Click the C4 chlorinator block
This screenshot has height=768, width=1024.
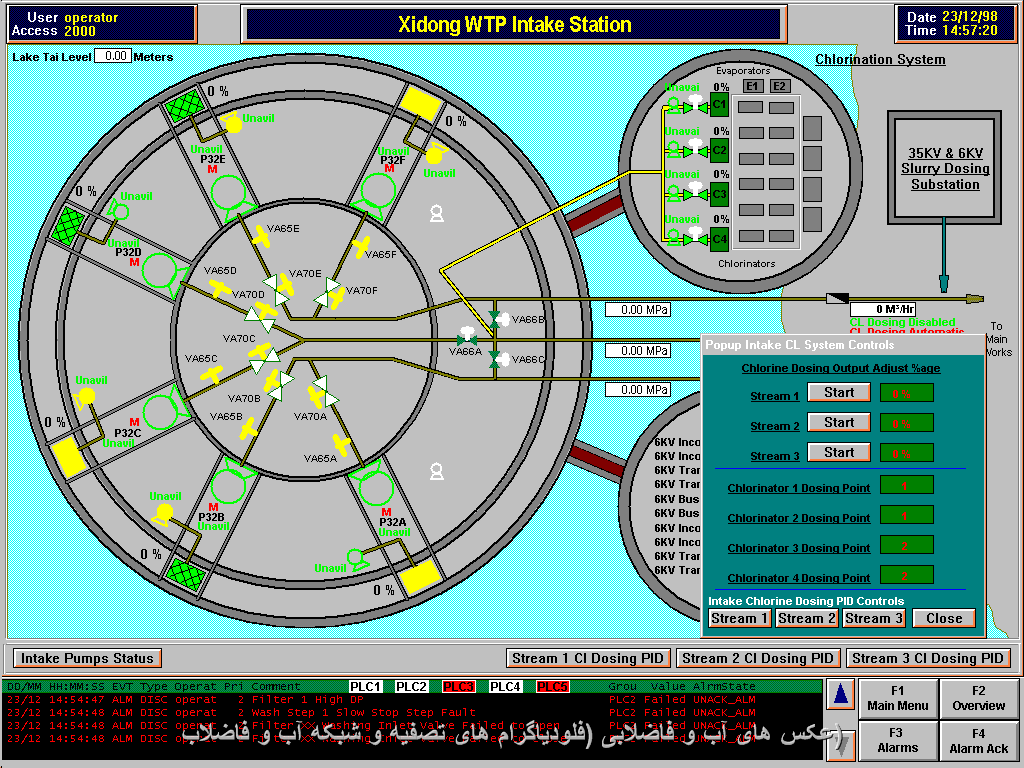(719, 239)
